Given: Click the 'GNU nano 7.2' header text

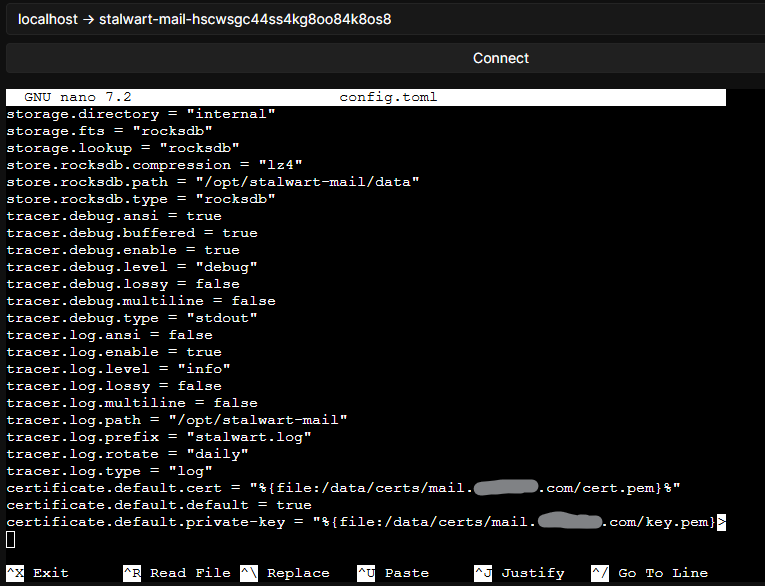Looking at the screenshot, I should [78, 97].
